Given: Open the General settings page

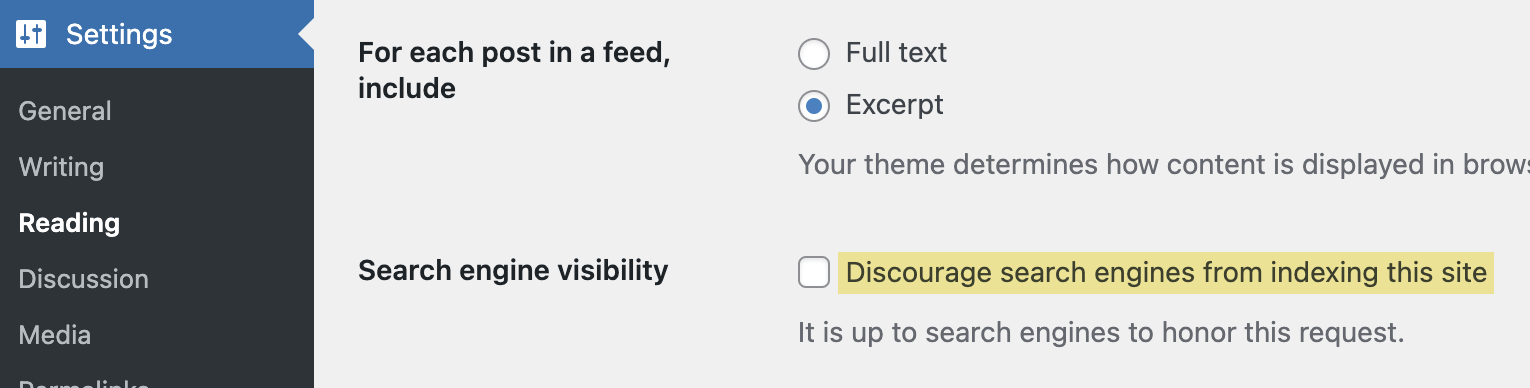Looking at the screenshot, I should coord(65,111).
